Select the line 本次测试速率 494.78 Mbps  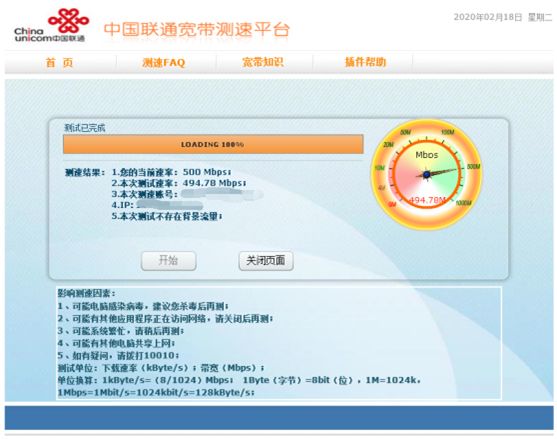click(179, 183)
